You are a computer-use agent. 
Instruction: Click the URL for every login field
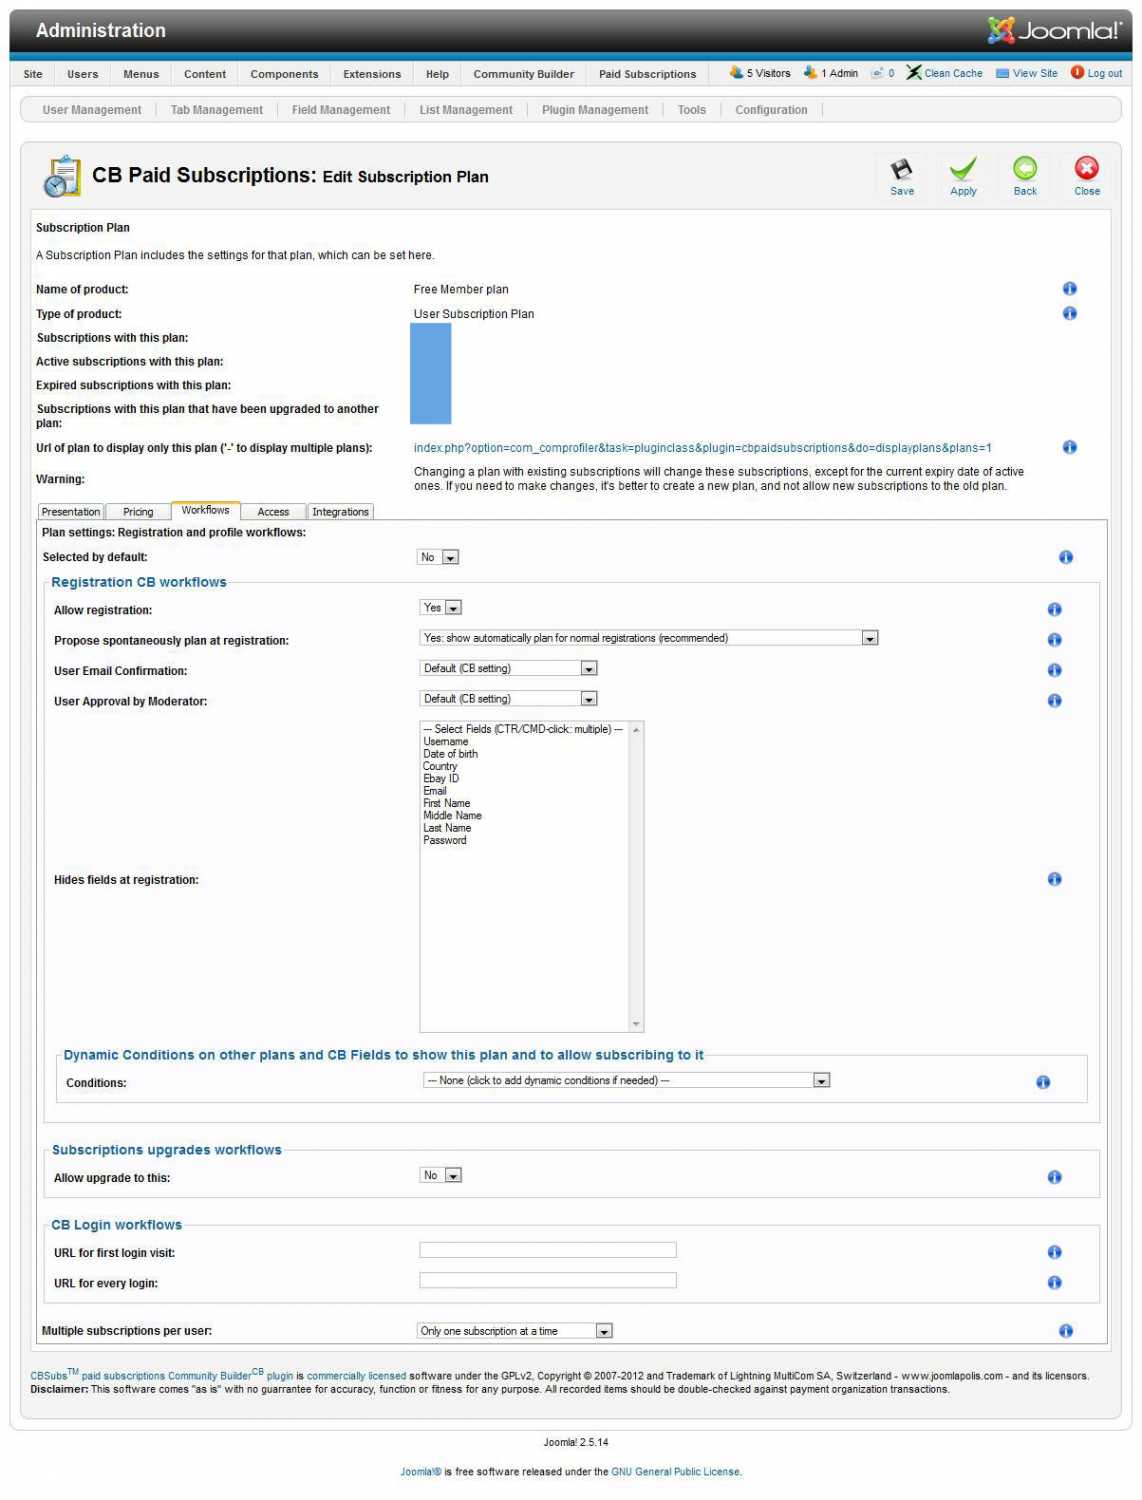548,1280
